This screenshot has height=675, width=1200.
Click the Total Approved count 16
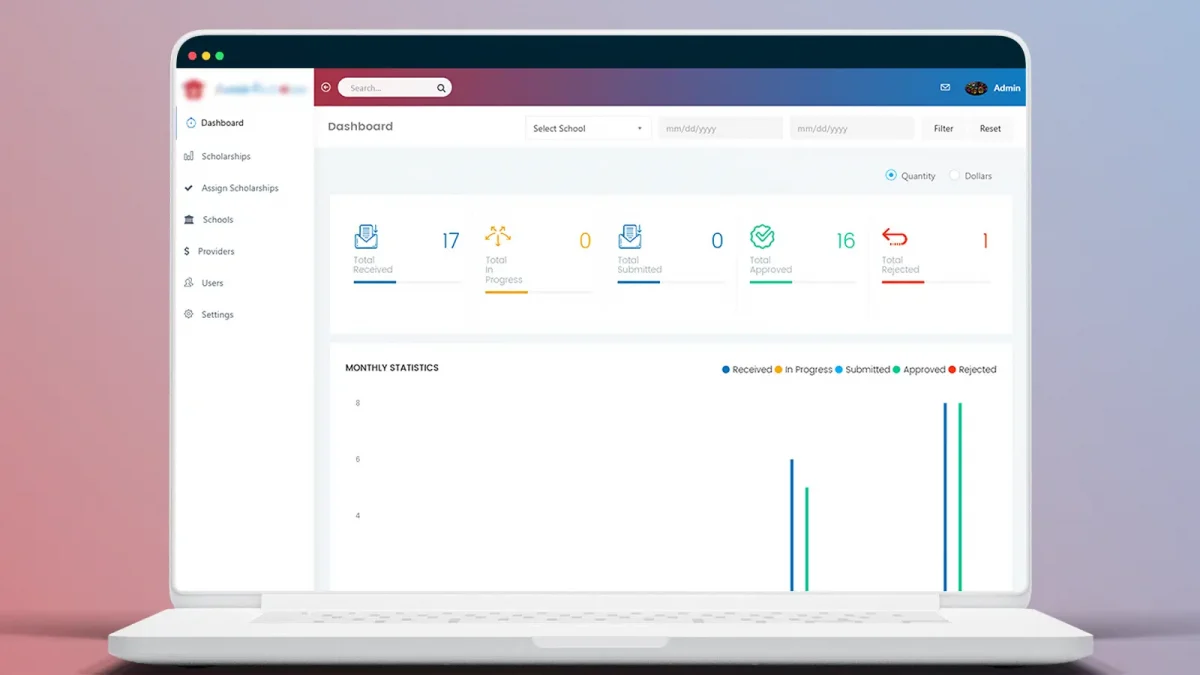846,241
